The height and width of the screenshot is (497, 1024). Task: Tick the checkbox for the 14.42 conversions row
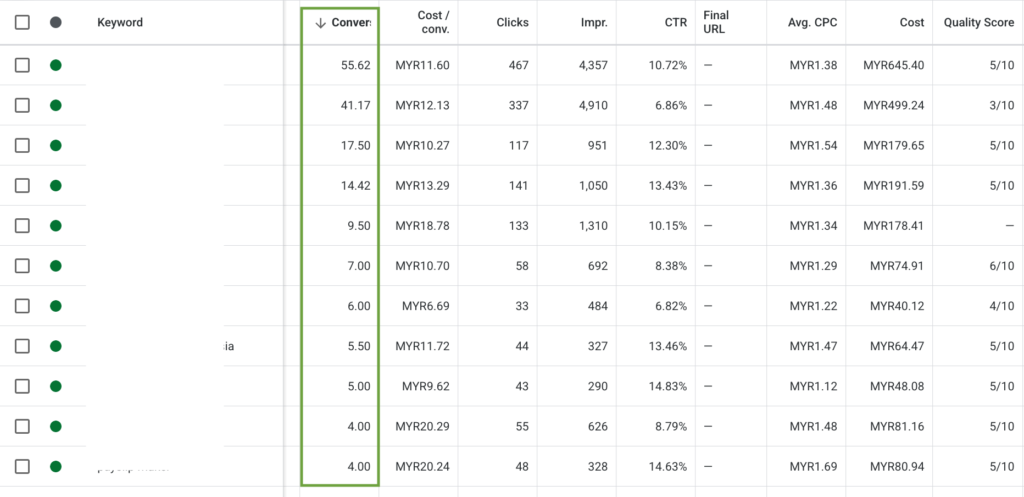[22, 185]
